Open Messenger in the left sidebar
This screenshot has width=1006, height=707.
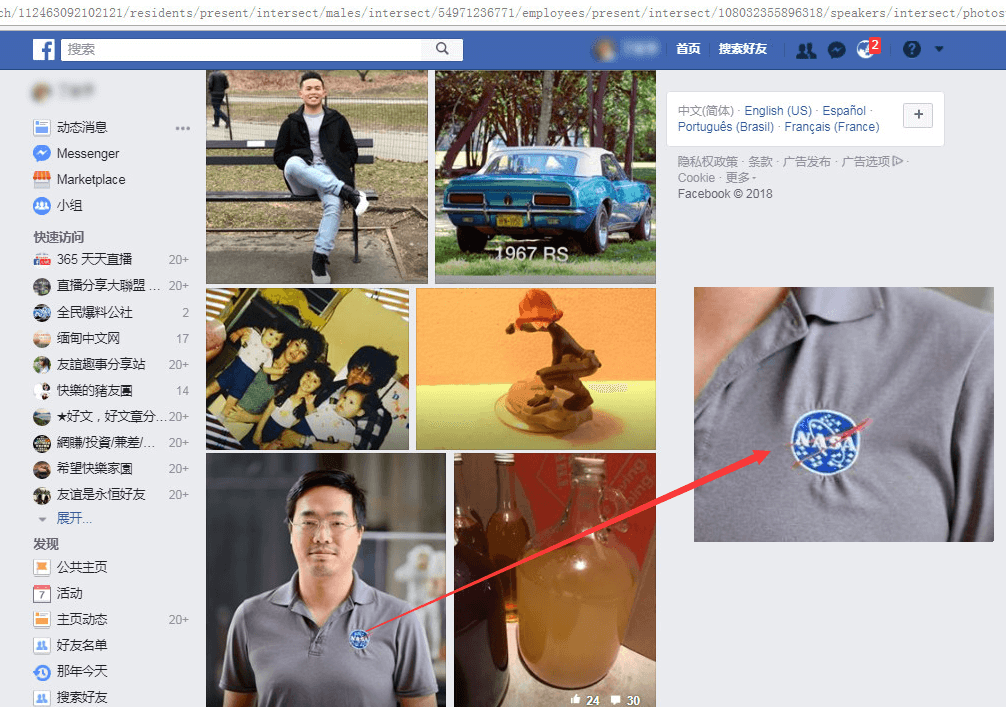pyautogui.click(x=88, y=154)
